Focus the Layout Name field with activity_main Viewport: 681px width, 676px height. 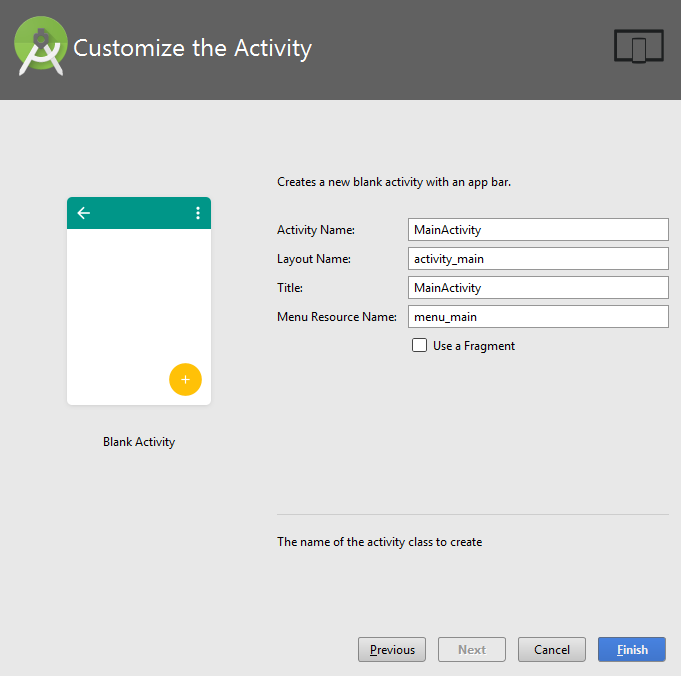pyautogui.click(x=538, y=258)
